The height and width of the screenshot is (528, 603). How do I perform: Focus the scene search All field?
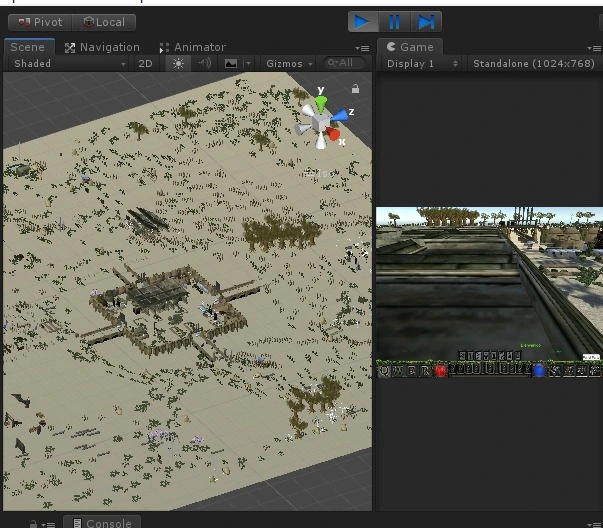click(344, 63)
